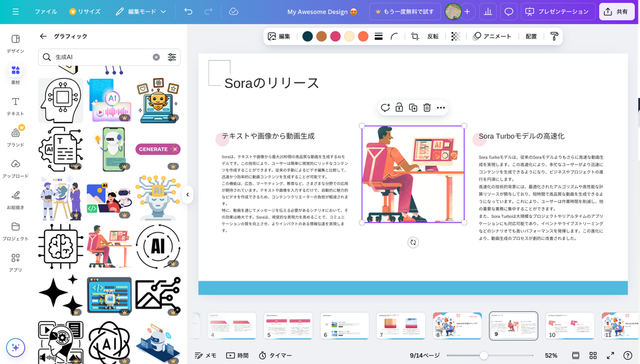Viewport: 640px width, 364px height.
Task: Open search filter options
Action: point(172,57)
